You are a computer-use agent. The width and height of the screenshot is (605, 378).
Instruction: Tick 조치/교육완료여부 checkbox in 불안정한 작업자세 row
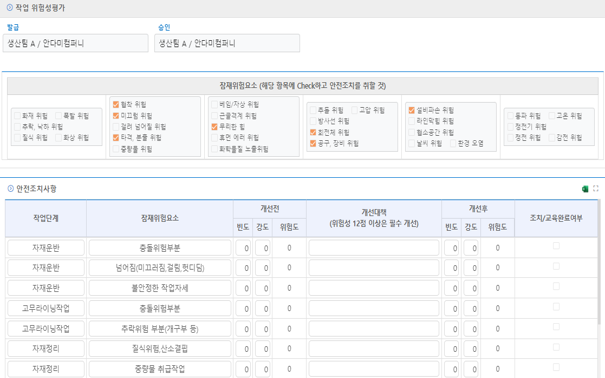click(x=556, y=286)
